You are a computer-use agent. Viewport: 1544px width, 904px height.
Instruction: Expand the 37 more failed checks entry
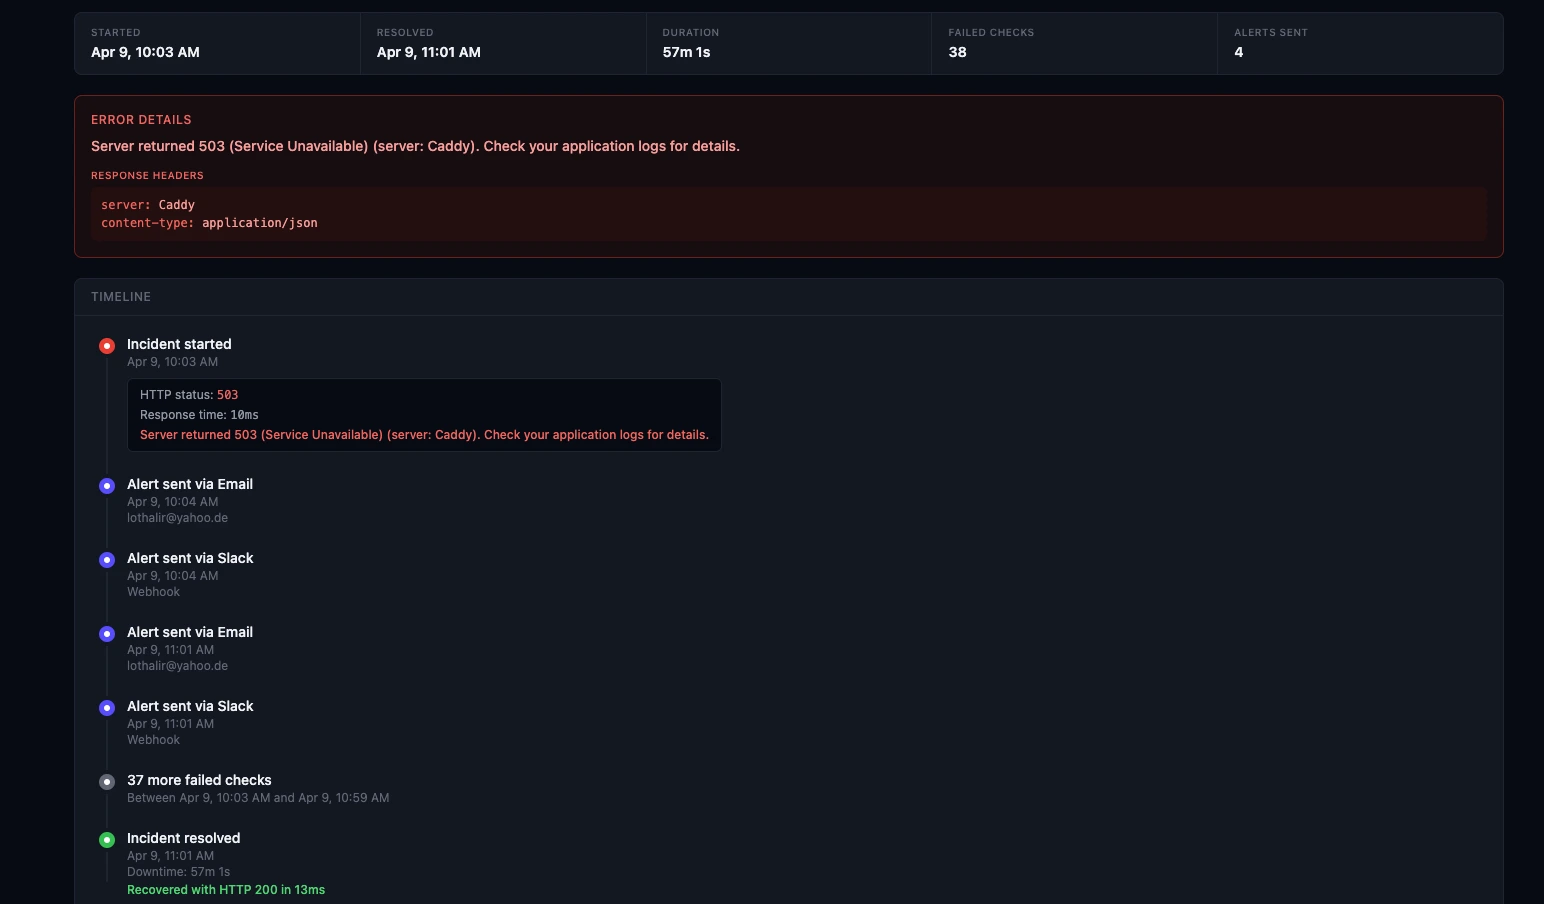(199, 780)
